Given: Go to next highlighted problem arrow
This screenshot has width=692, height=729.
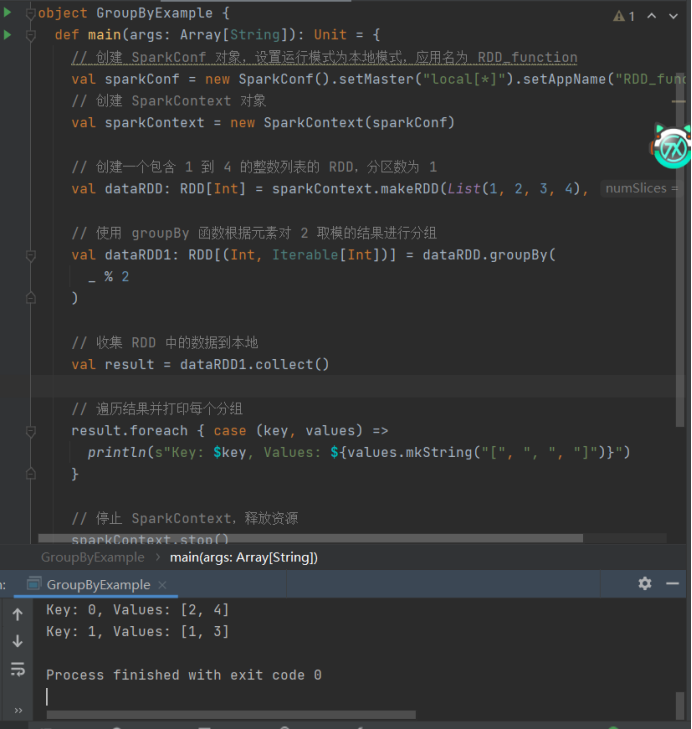Looking at the screenshot, I should coord(673,16).
